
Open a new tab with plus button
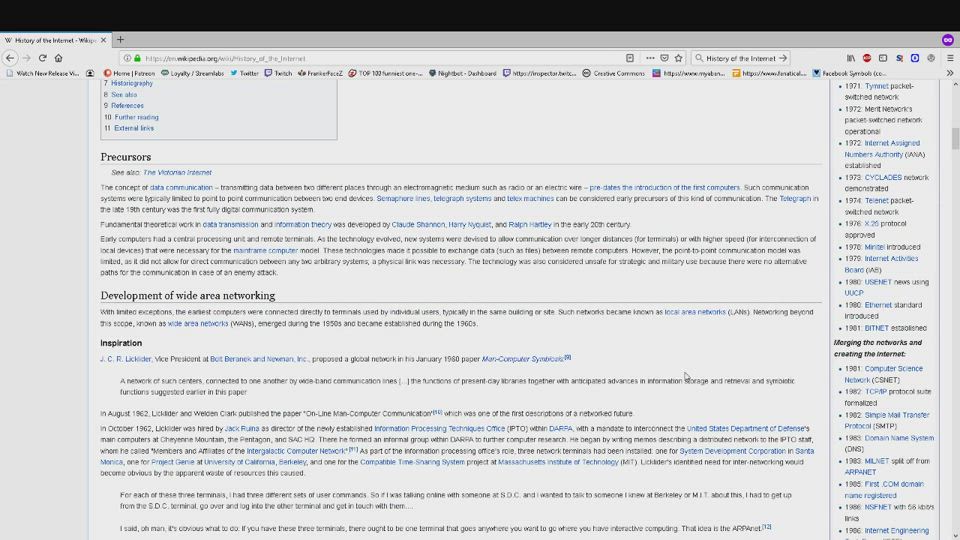point(120,40)
